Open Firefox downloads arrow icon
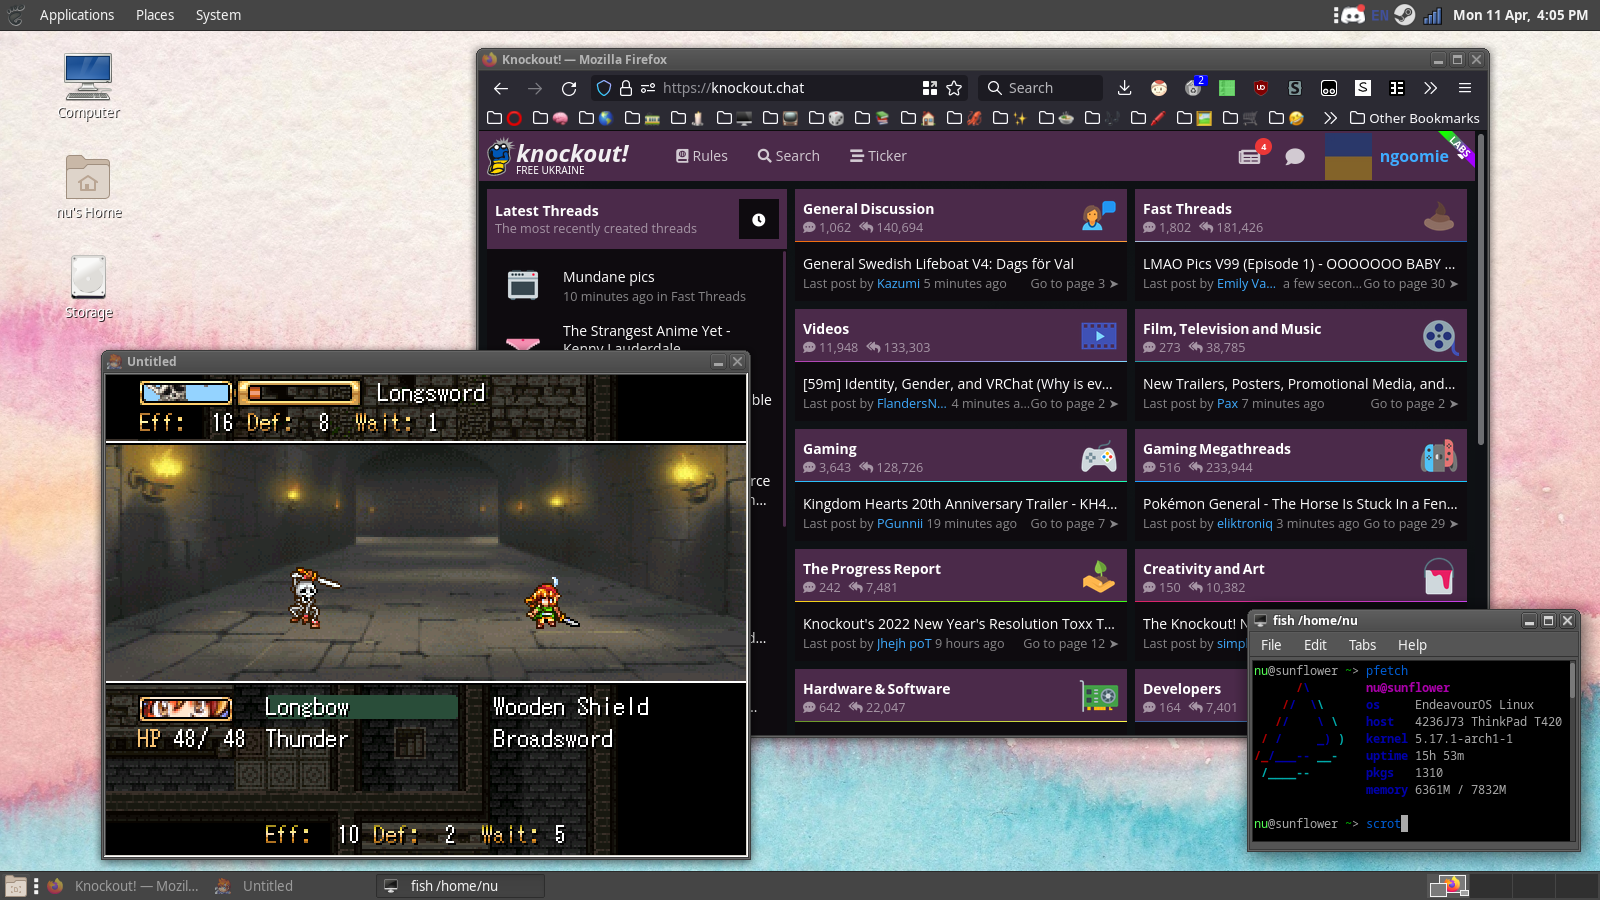Viewport: 1600px width, 900px height. (1124, 88)
